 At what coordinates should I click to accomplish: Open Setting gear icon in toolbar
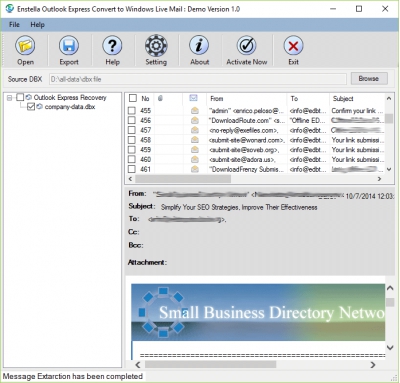tap(156, 46)
